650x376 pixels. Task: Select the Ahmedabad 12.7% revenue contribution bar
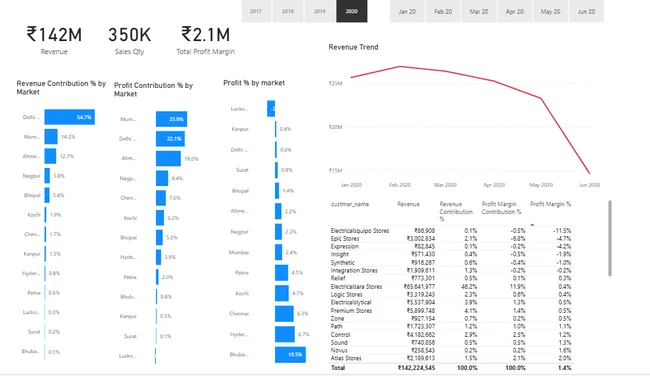[x=50, y=156]
